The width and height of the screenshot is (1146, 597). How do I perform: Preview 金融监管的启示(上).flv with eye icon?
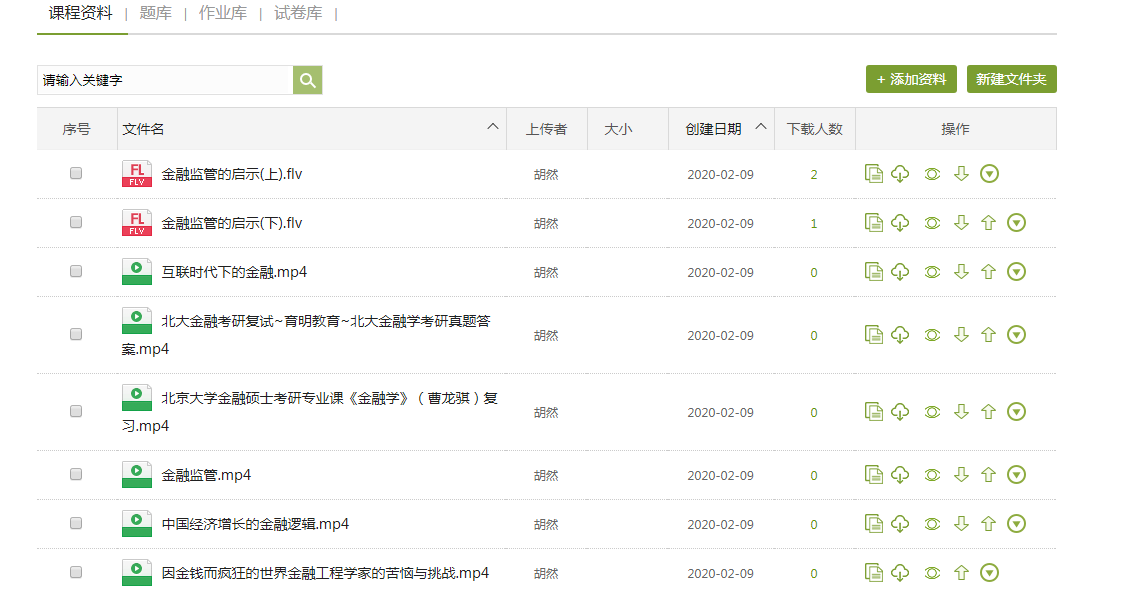tap(932, 174)
